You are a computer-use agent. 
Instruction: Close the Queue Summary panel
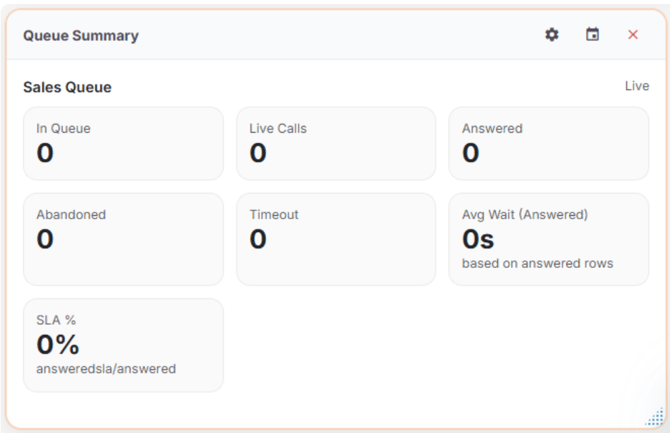click(633, 35)
